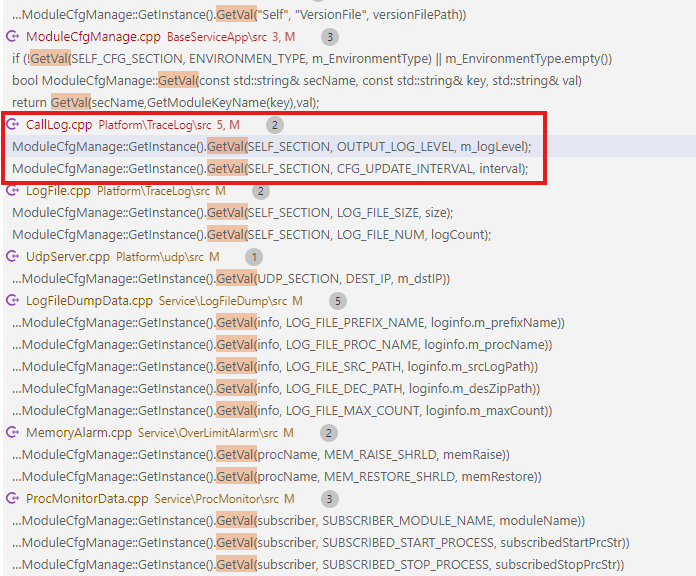Select match containing LOG_FILE_DEC_PATH
The width and height of the screenshot is (696, 576).
tap(276, 388)
